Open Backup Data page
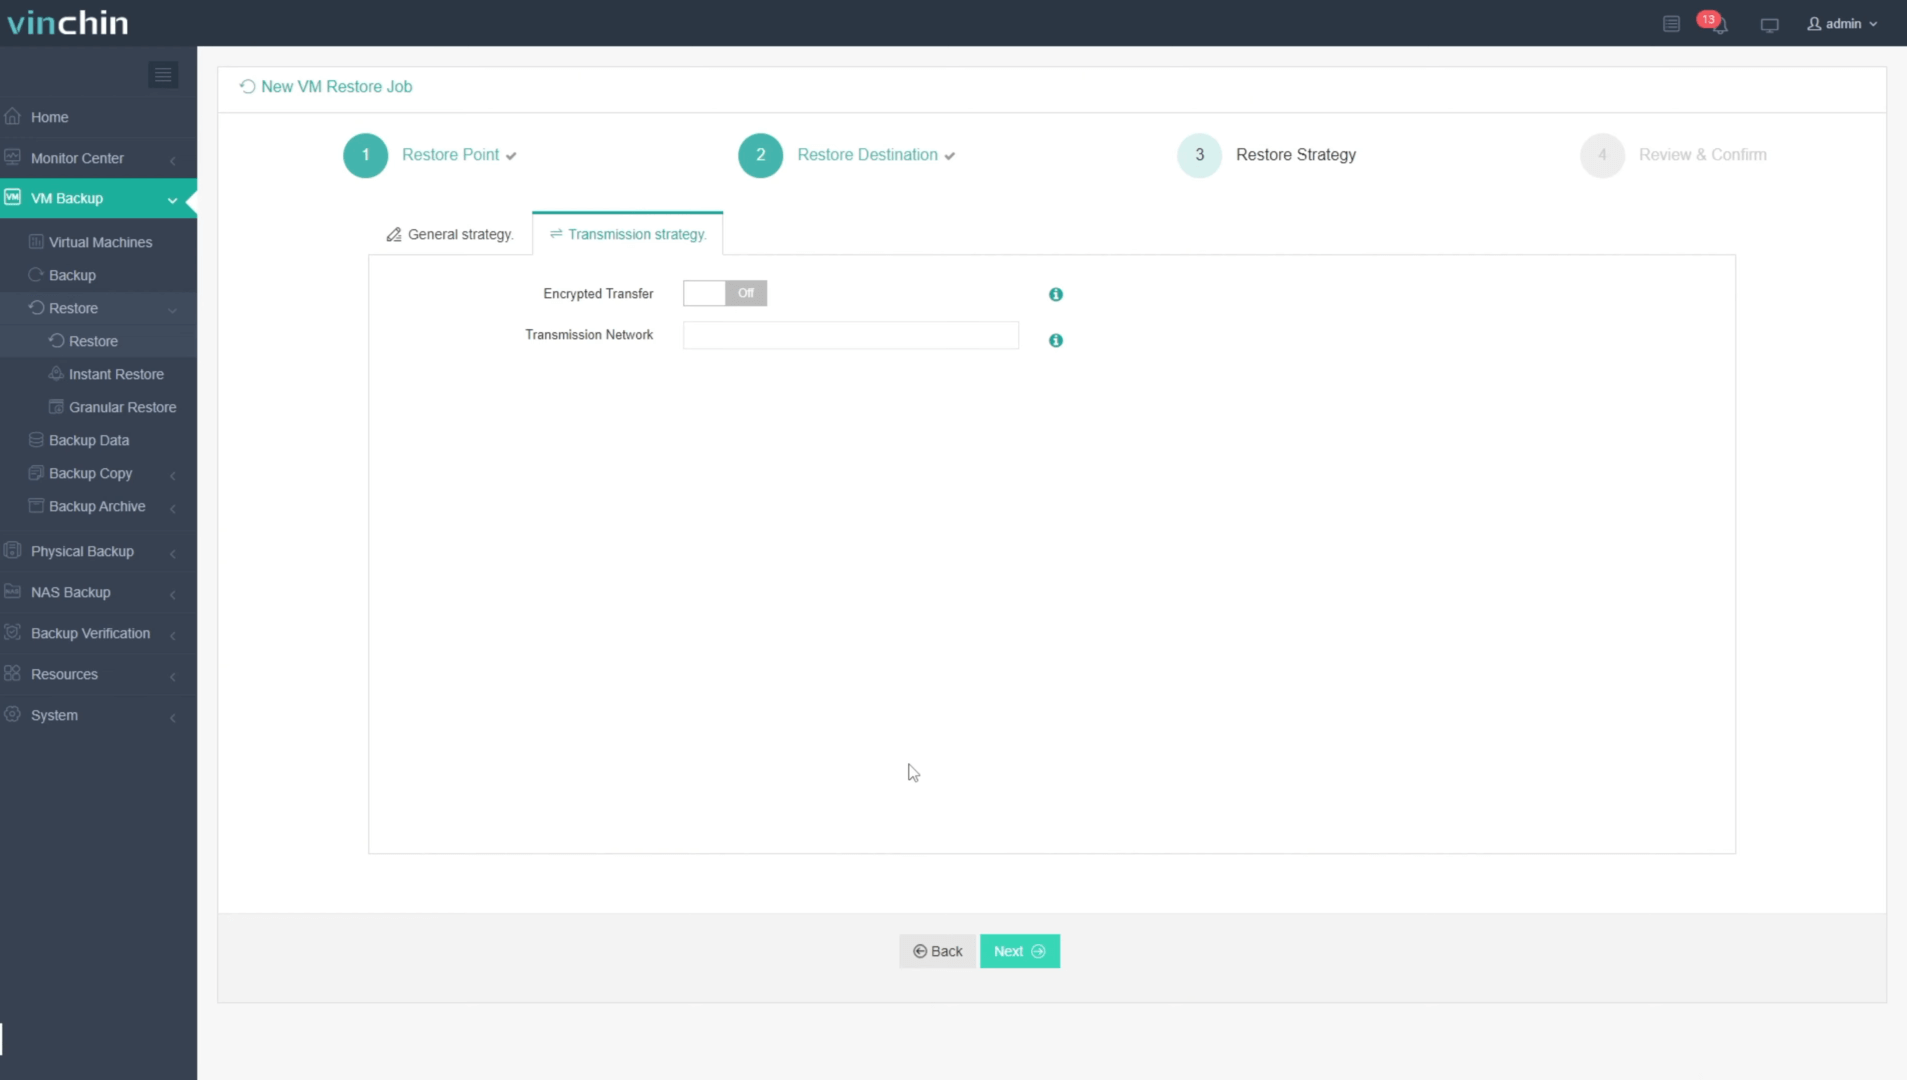This screenshot has height=1080, width=1907. 88,440
